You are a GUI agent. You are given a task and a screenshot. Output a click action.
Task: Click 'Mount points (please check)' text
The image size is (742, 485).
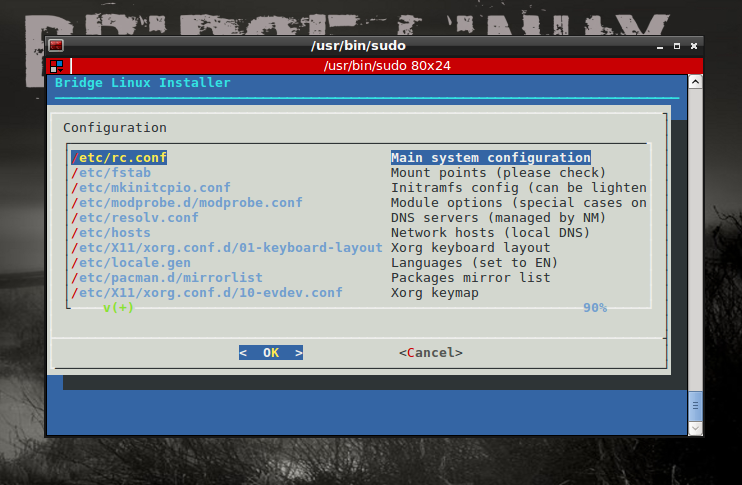pyautogui.click(x=498, y=173)
